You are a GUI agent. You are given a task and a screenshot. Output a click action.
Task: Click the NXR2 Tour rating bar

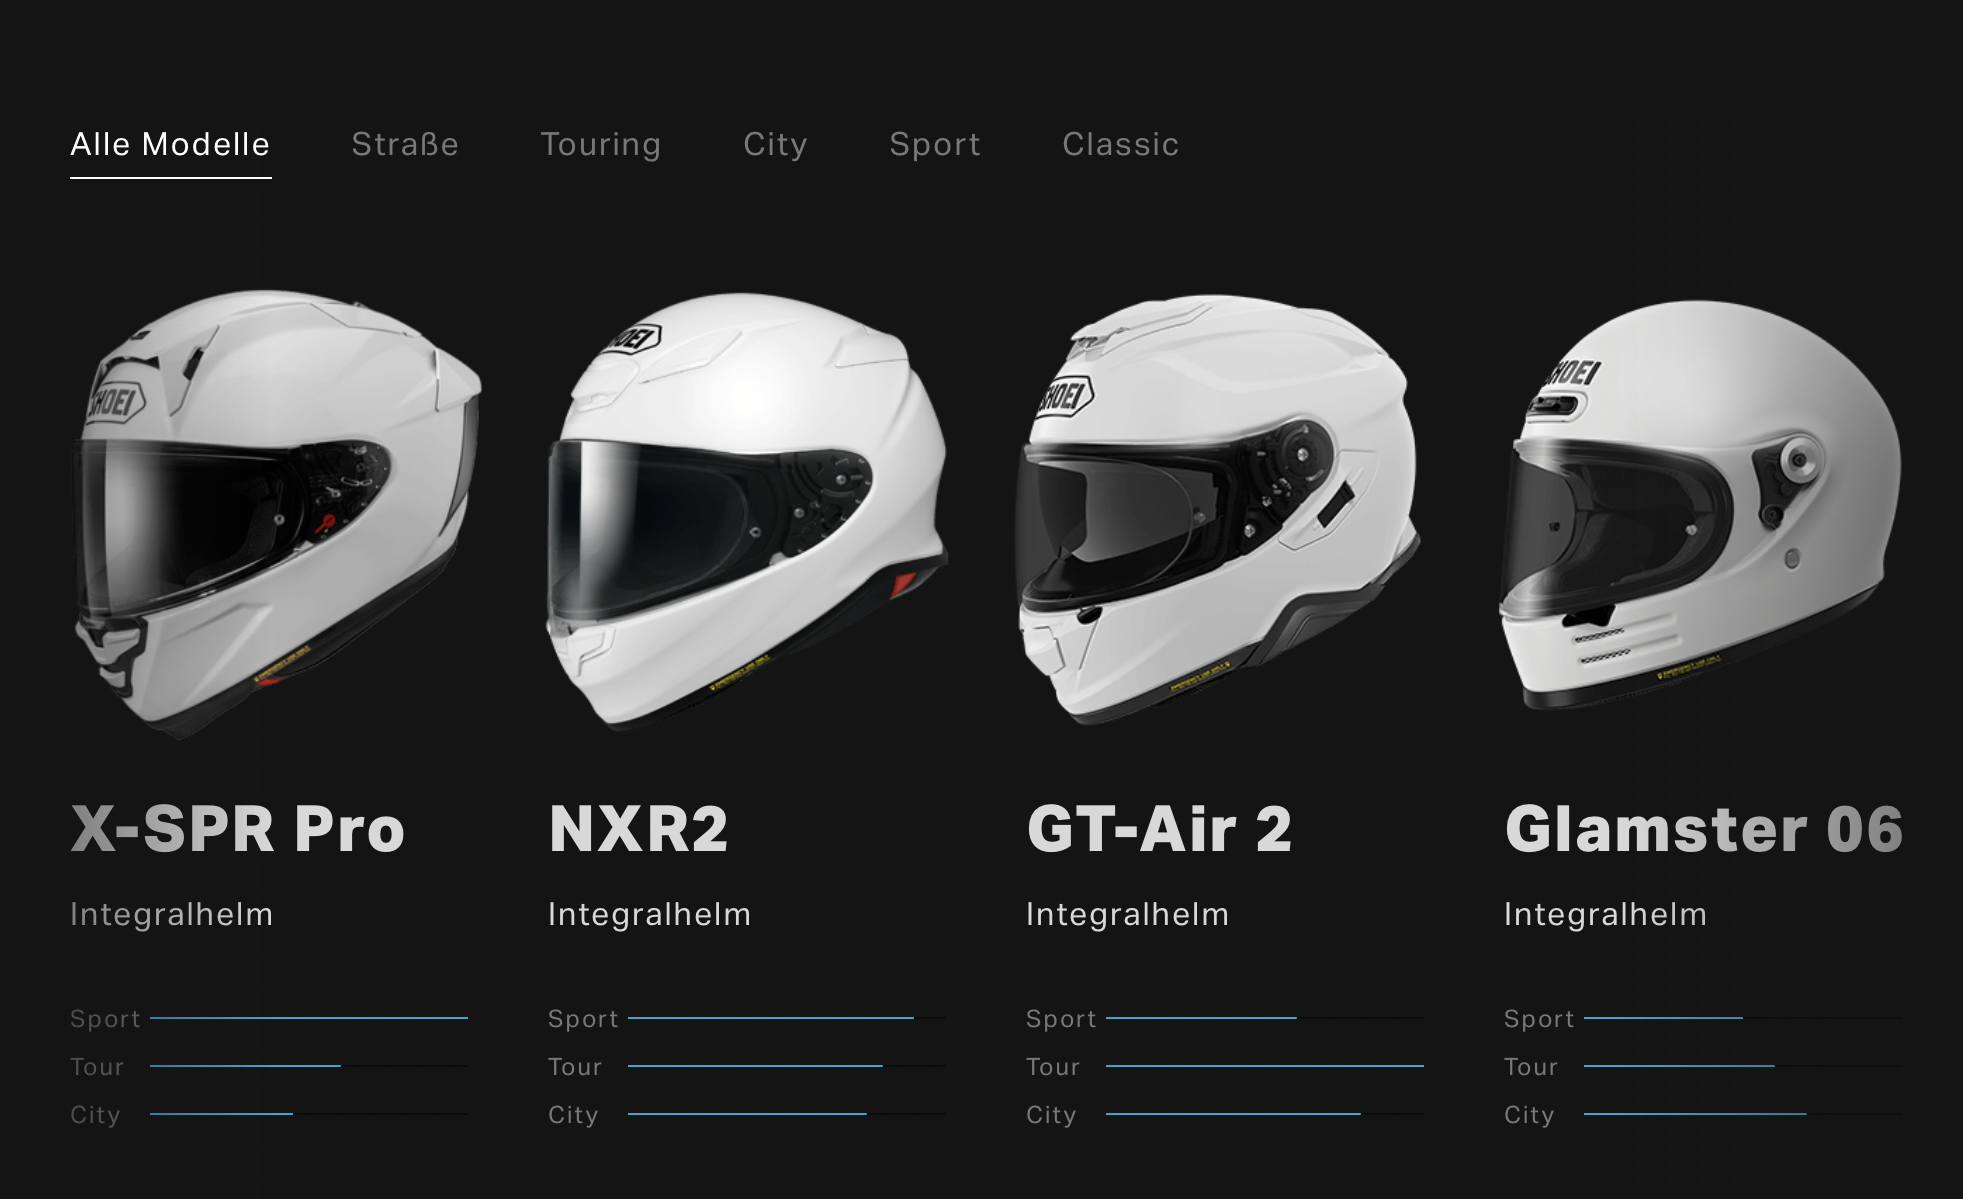coord(787,1066)
